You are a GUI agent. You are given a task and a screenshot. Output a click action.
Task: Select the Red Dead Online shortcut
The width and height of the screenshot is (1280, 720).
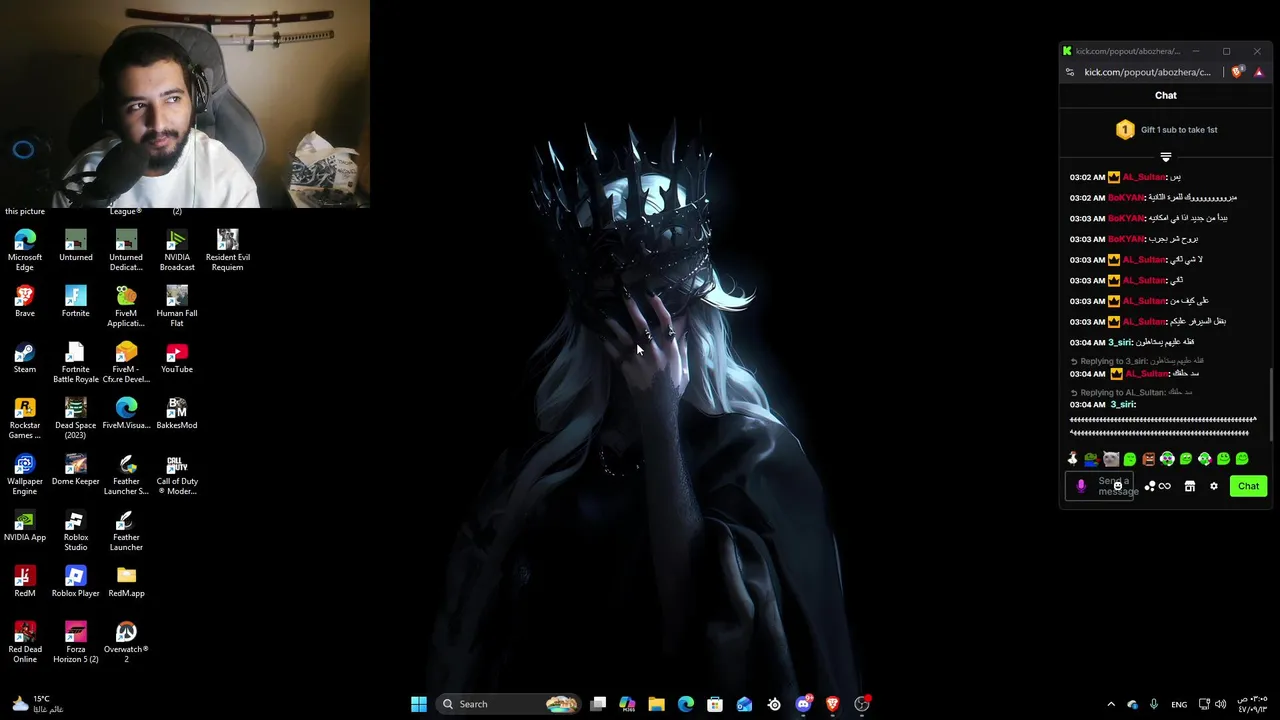25,642
